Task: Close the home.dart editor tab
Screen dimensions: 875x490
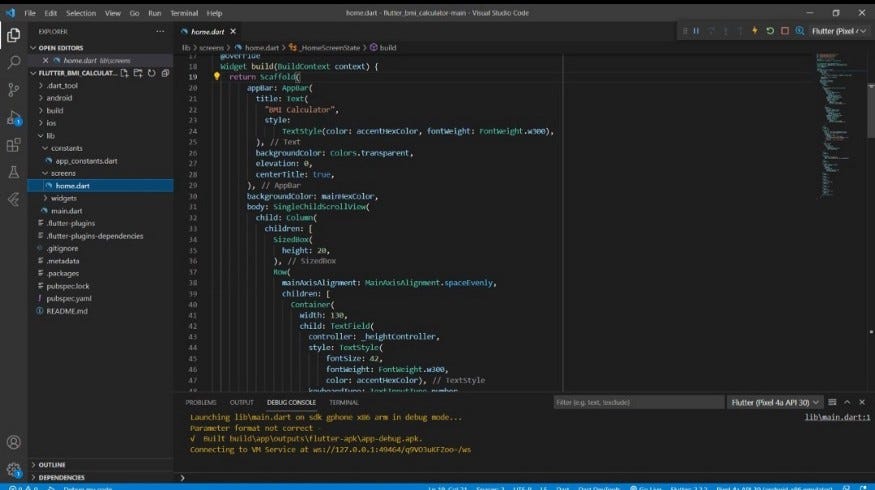Action: point(233,32)
